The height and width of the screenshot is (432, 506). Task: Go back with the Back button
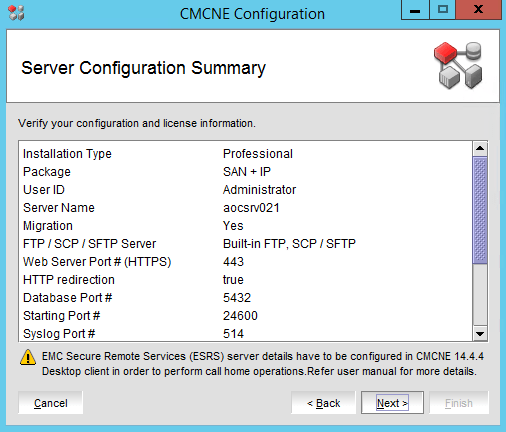pyautogui.click(x=323, y=403)
